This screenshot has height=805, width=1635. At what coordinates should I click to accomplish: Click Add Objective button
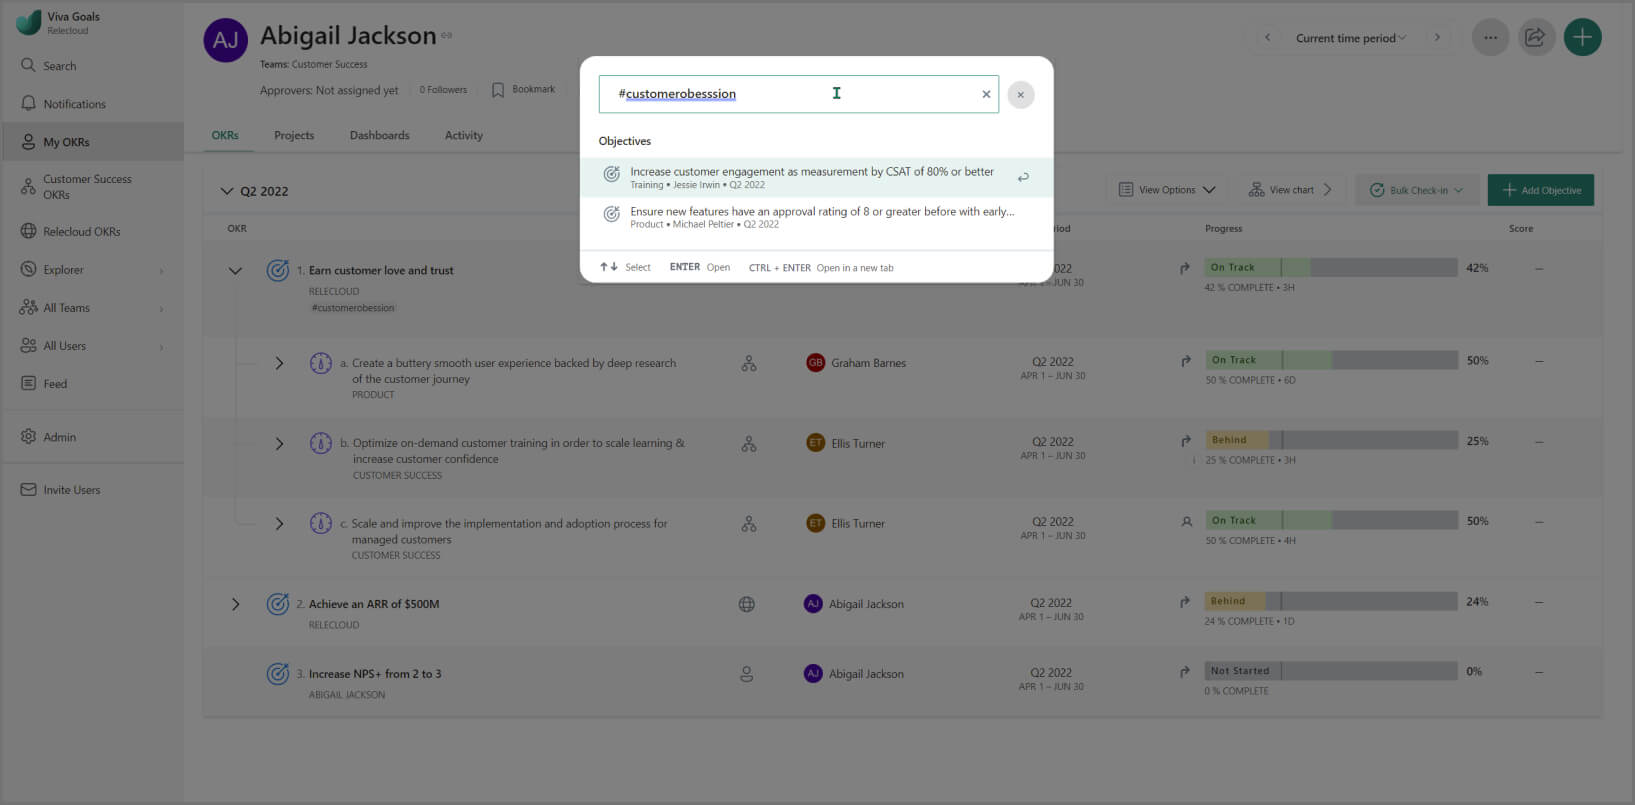[x=1541, y=190]
